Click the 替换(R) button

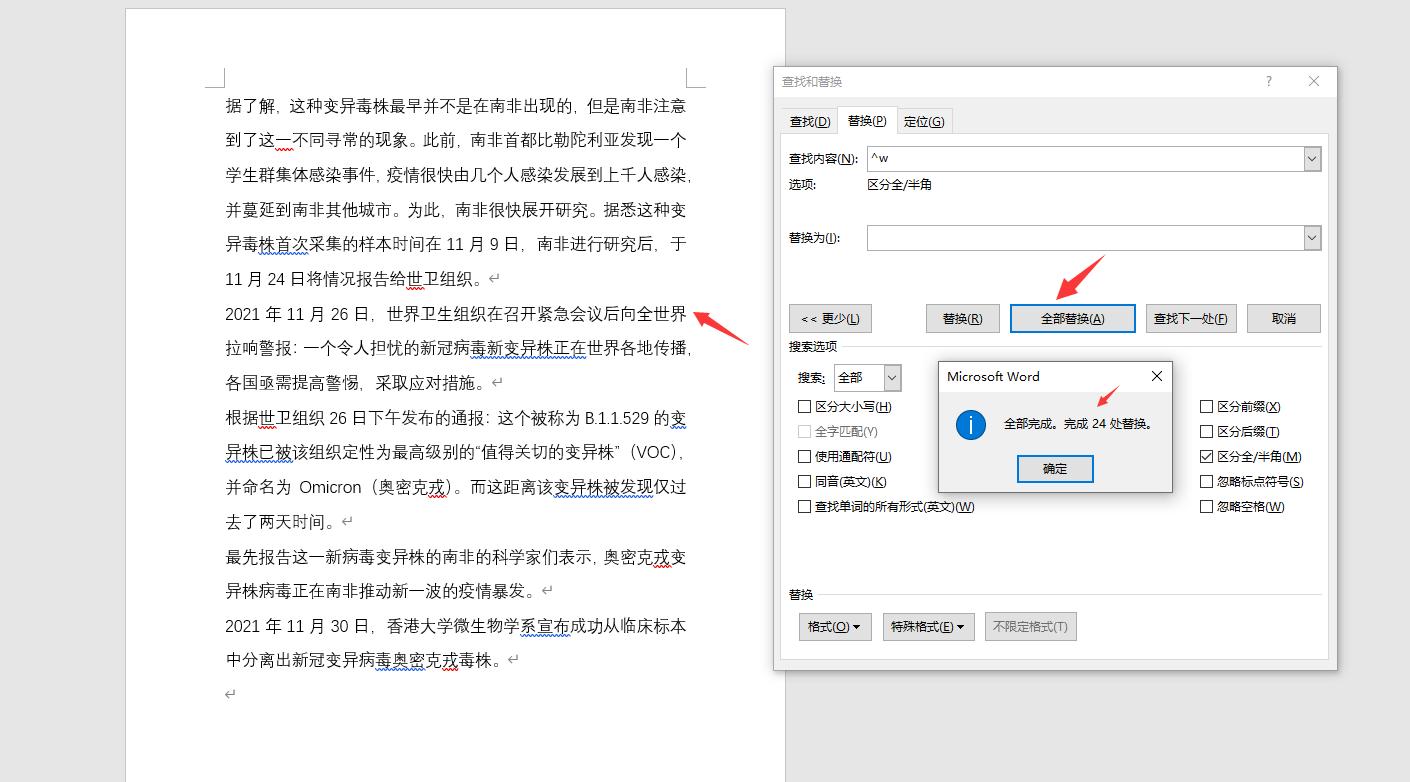[x=961, y=317]
